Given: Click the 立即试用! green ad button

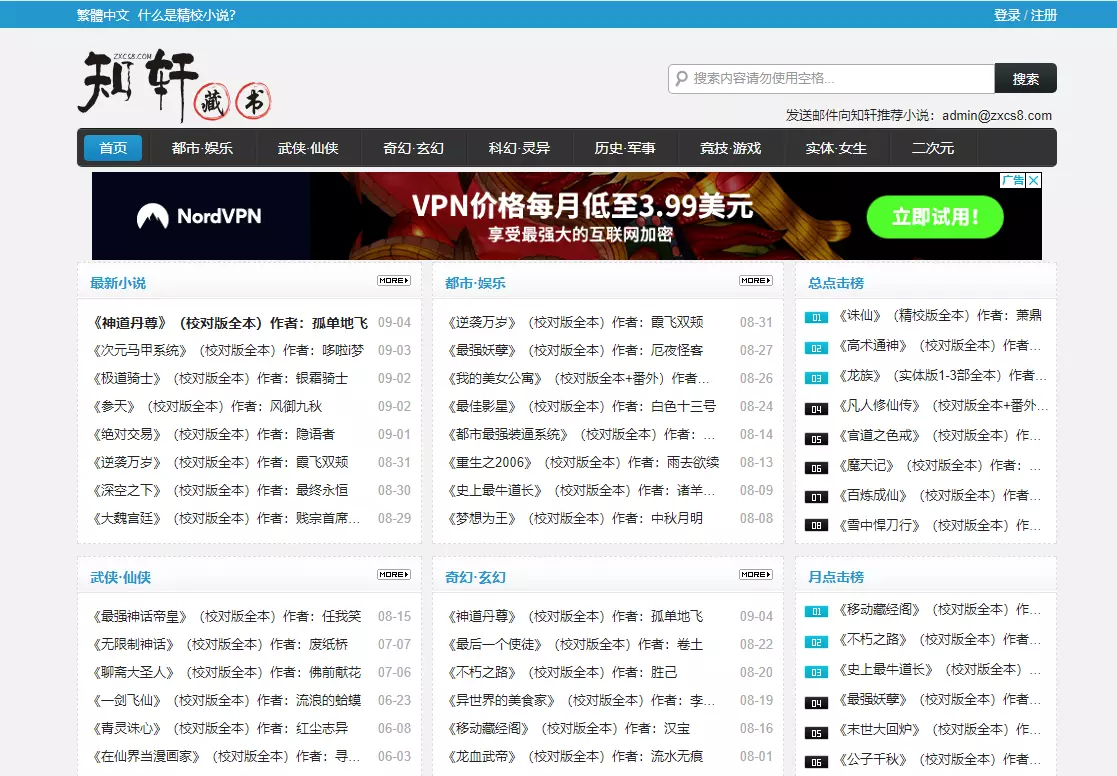Looking at the screenshot, I should click(935, 217).
